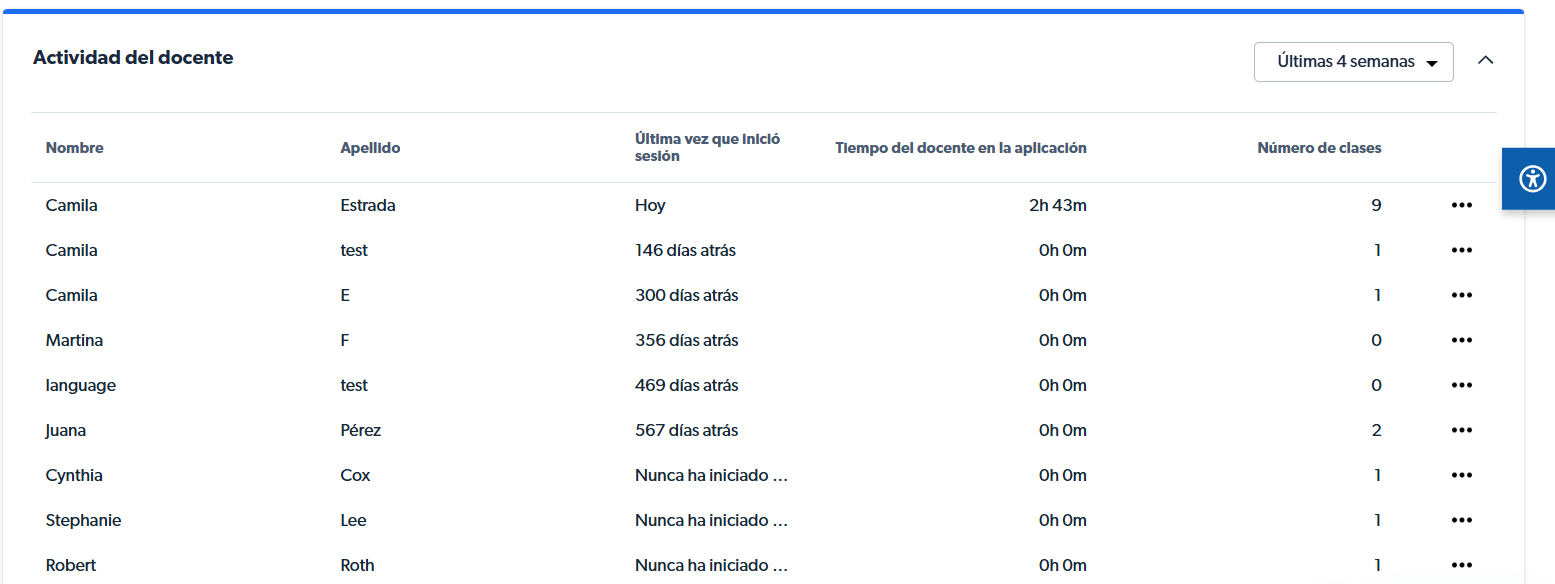1555x584 pixels.
Task: Click the ellipsis icon for Camila E
Action: [1461, 295]
